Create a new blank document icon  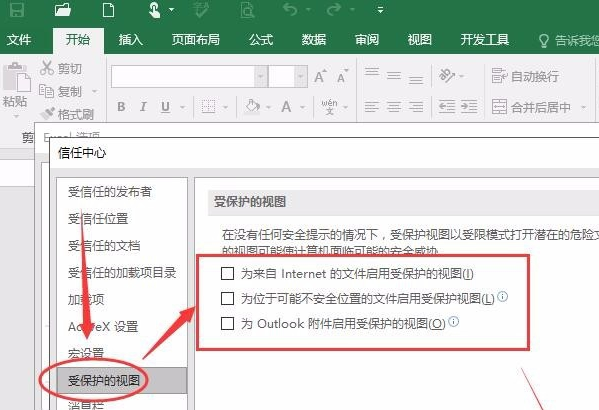(x=108, y=9)
